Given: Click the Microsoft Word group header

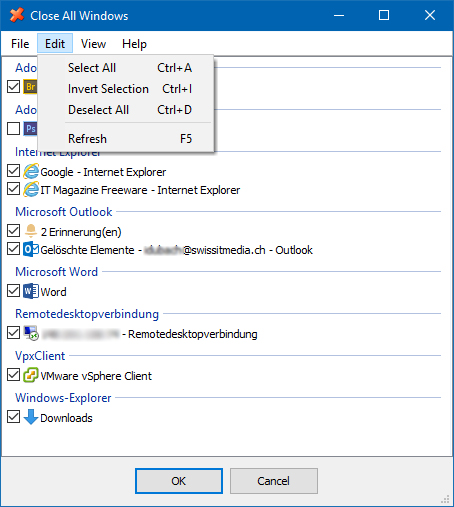Looking at the screenshot, I should 57,272.
